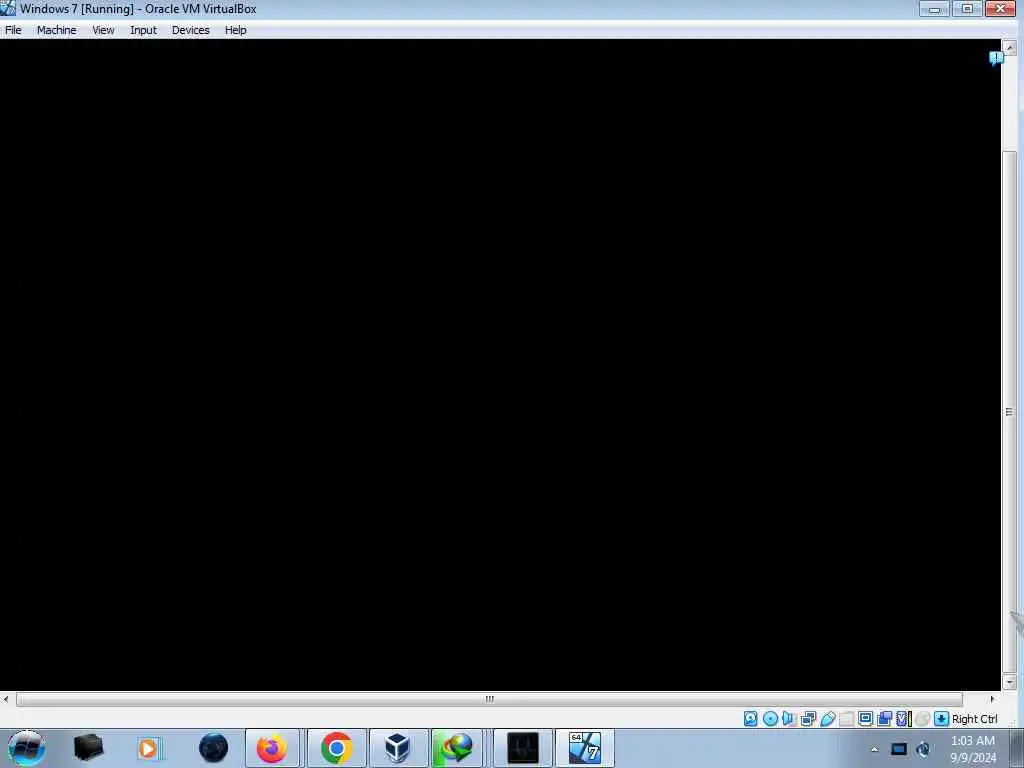This screenshot has height=768, width=1024.
Task: Click the vertical scrollbar thumb
Action: [x=1009, y=412]
